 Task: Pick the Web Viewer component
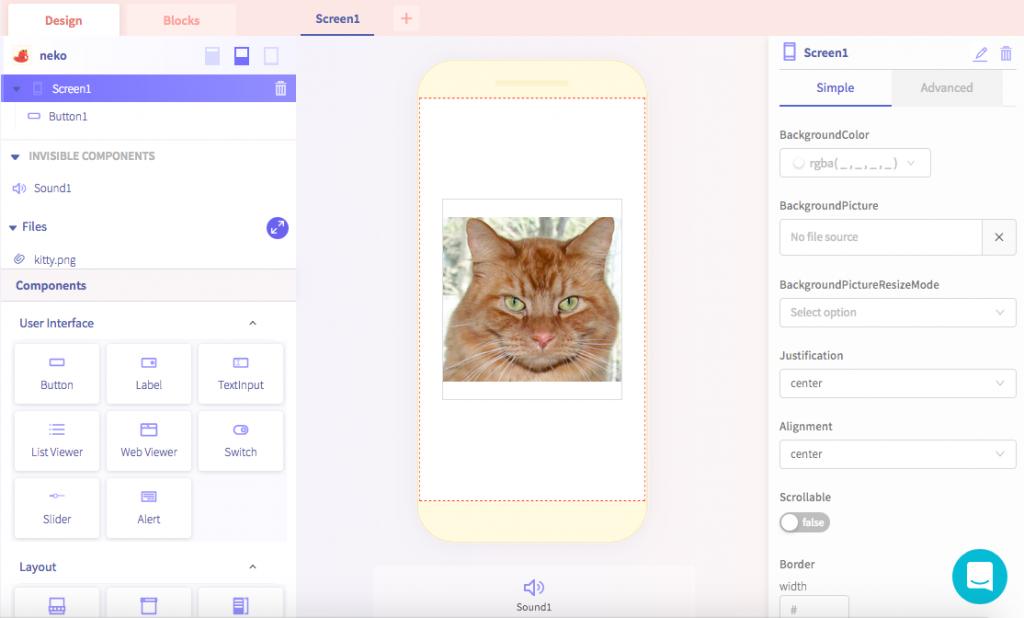click(x=149, y=441)
